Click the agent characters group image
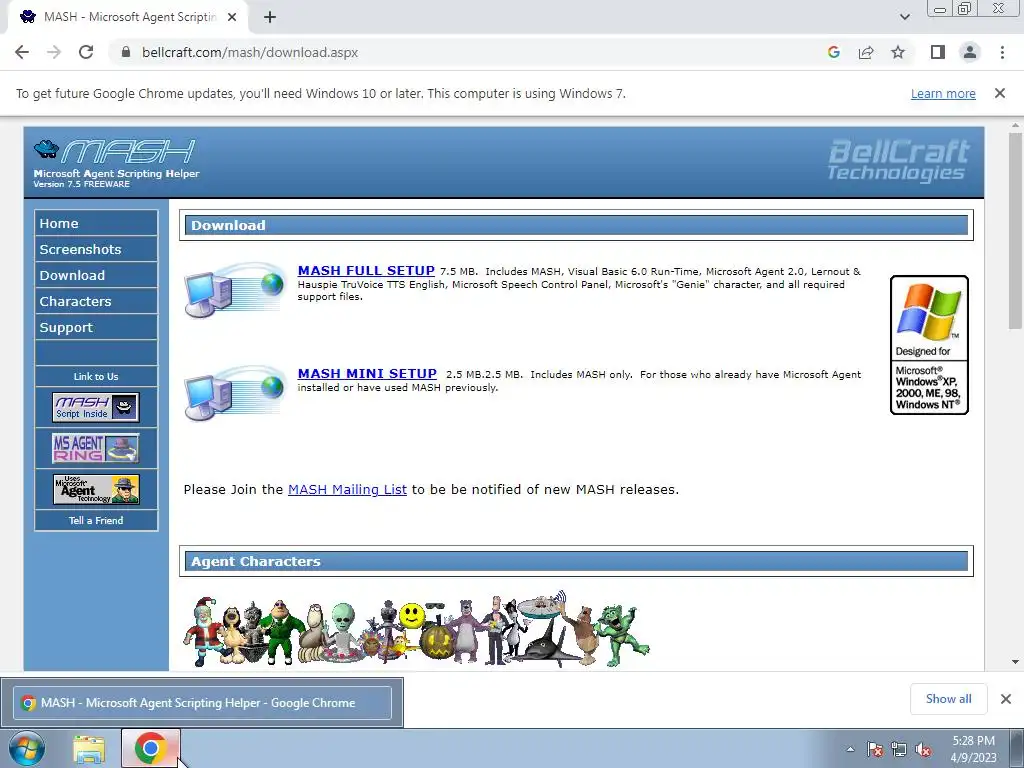 pos(417,630)
